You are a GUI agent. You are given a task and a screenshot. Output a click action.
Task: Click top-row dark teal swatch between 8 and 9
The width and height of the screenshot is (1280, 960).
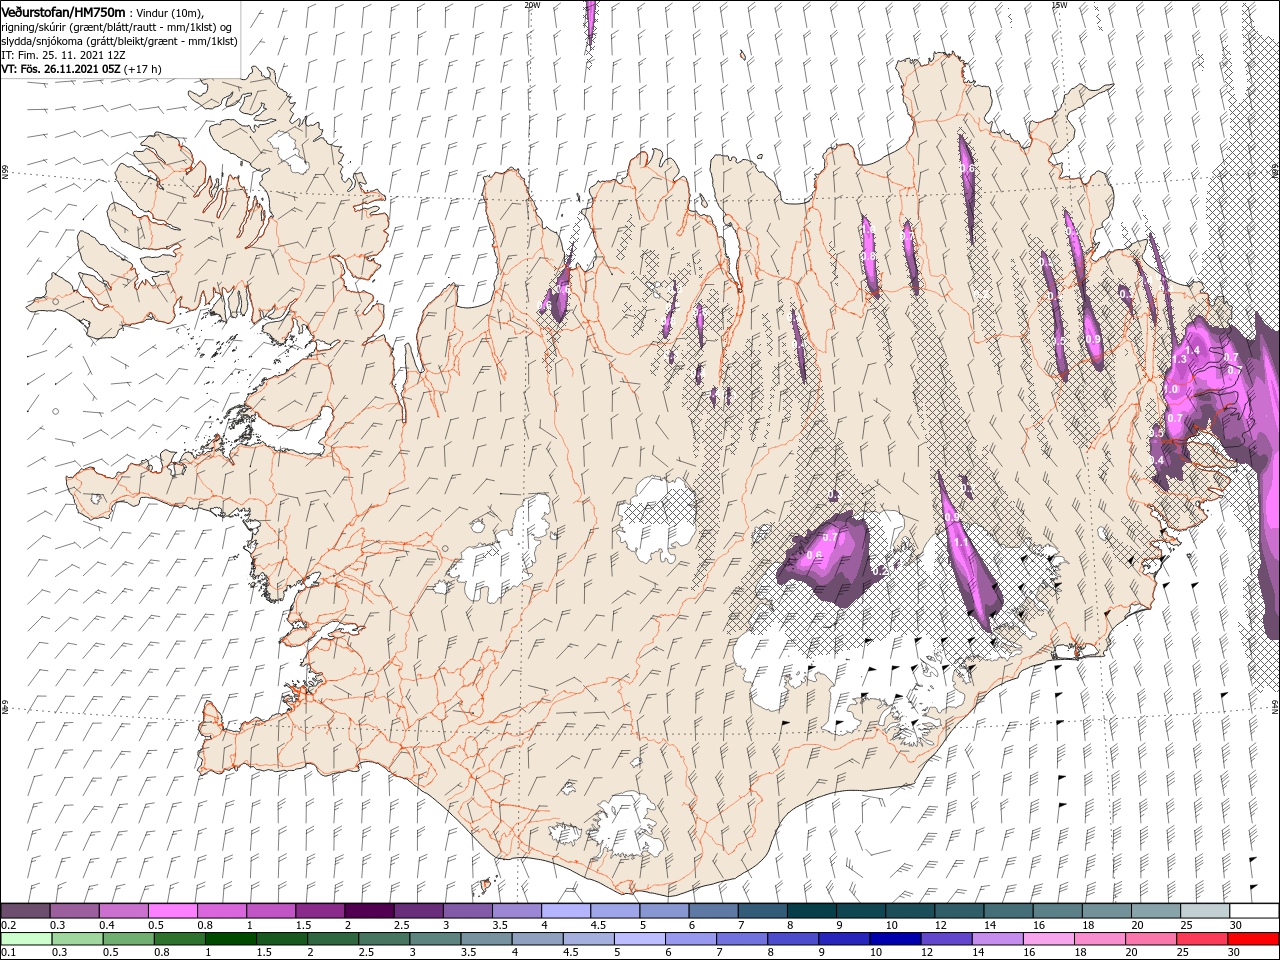[811, 911]
